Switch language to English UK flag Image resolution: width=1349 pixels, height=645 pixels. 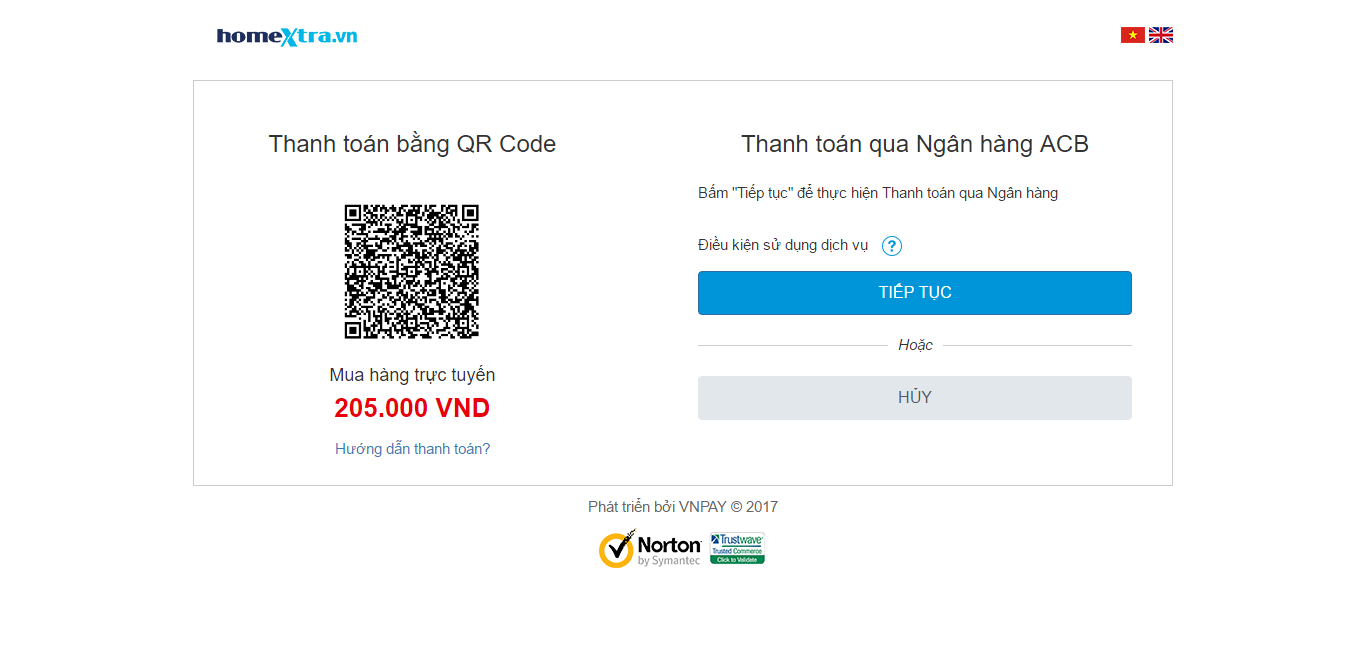pos(1160,35)
